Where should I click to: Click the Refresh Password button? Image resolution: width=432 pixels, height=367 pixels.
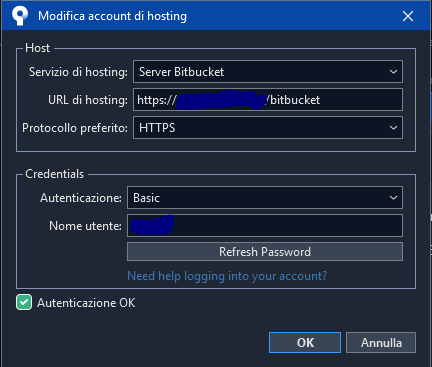[265, 252]
